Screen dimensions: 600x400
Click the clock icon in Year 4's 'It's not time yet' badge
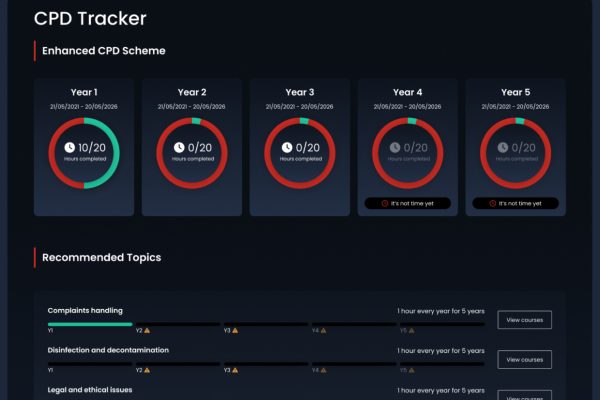(x=384, y=203)
